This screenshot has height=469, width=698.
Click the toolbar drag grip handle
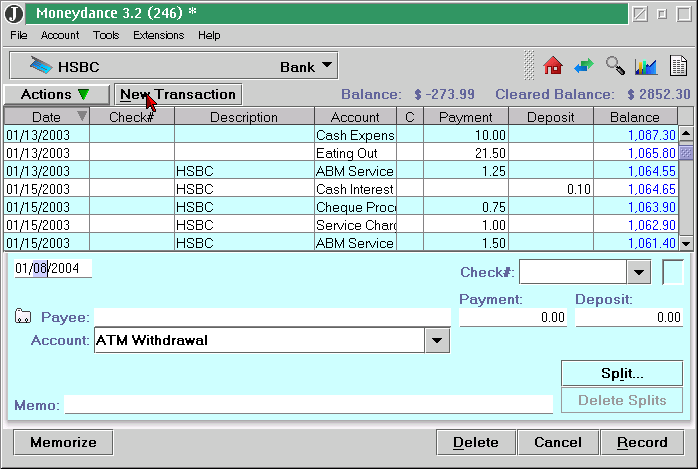click(x=529, y=65)
